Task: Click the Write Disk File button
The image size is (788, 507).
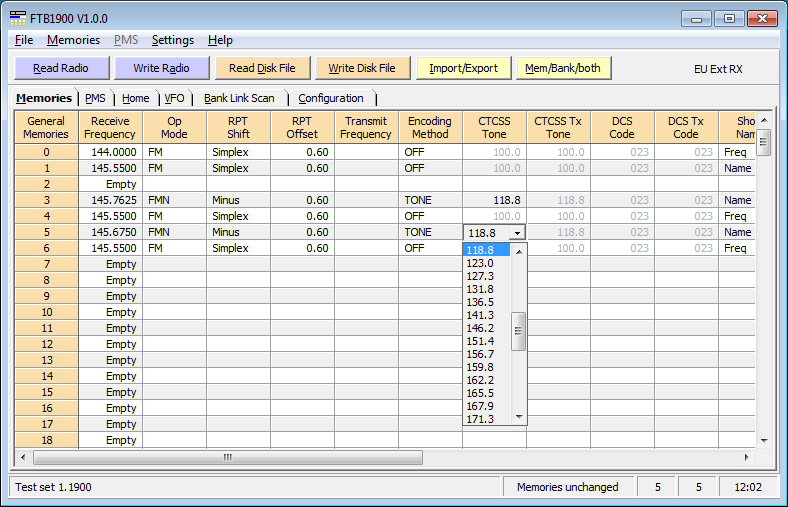Action: point(362,68)
